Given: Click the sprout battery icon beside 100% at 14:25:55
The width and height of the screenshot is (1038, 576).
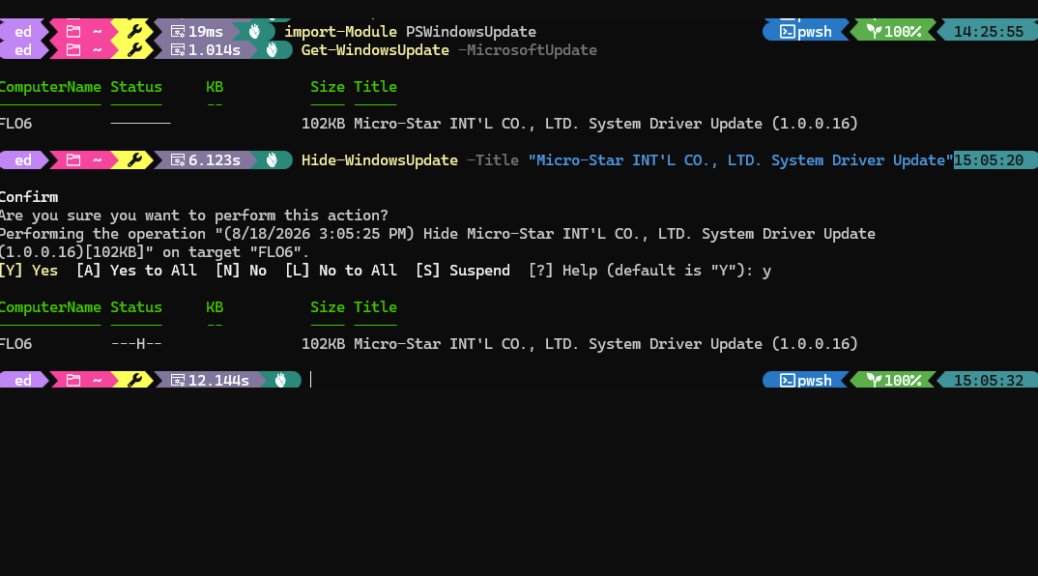Looking at the screenshot, I should coord(874,32).
